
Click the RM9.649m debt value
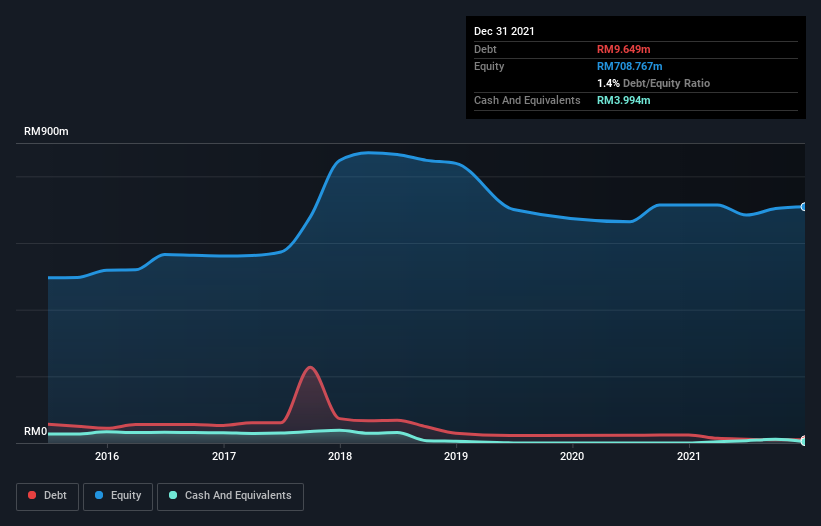(624, 49)
